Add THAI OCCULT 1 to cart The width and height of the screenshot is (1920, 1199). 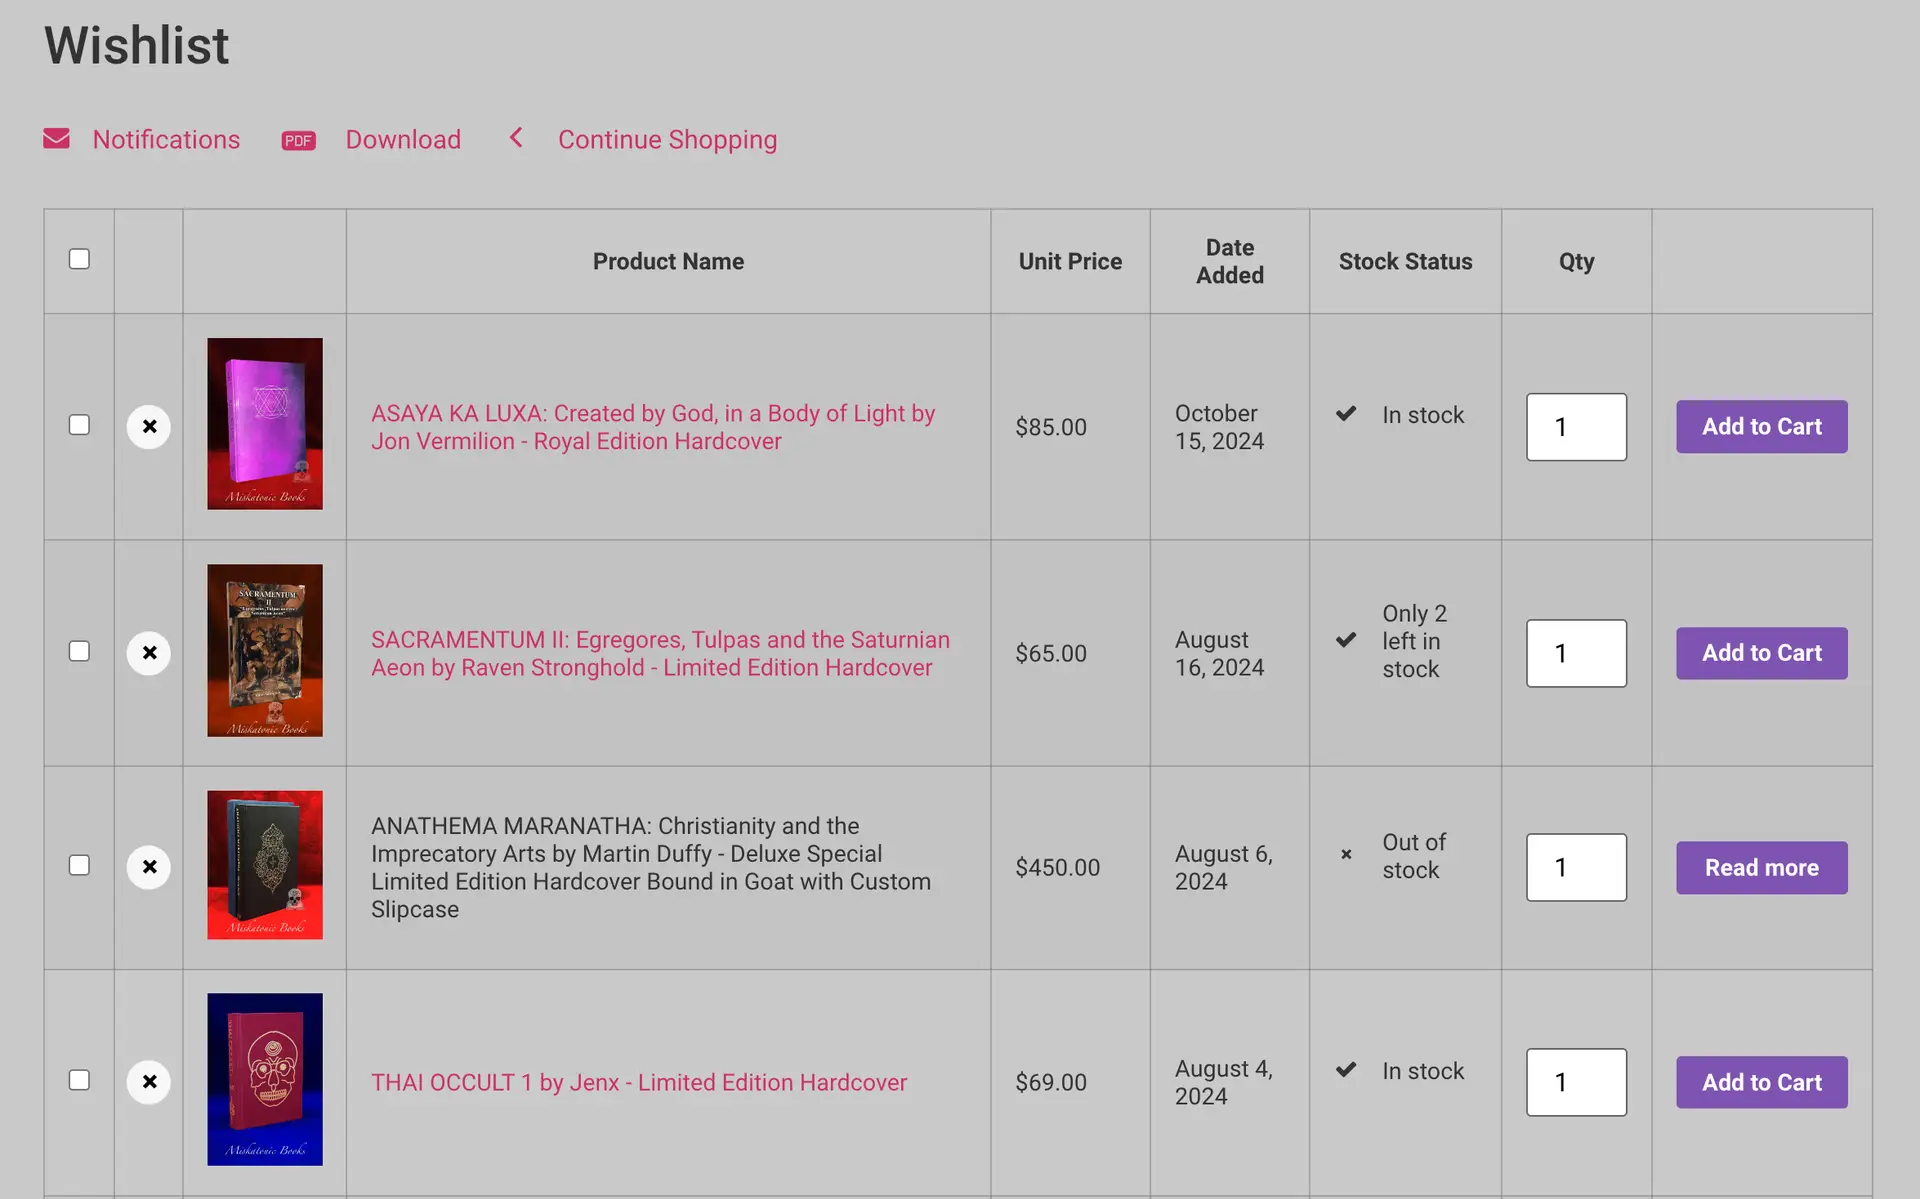1762,1082
